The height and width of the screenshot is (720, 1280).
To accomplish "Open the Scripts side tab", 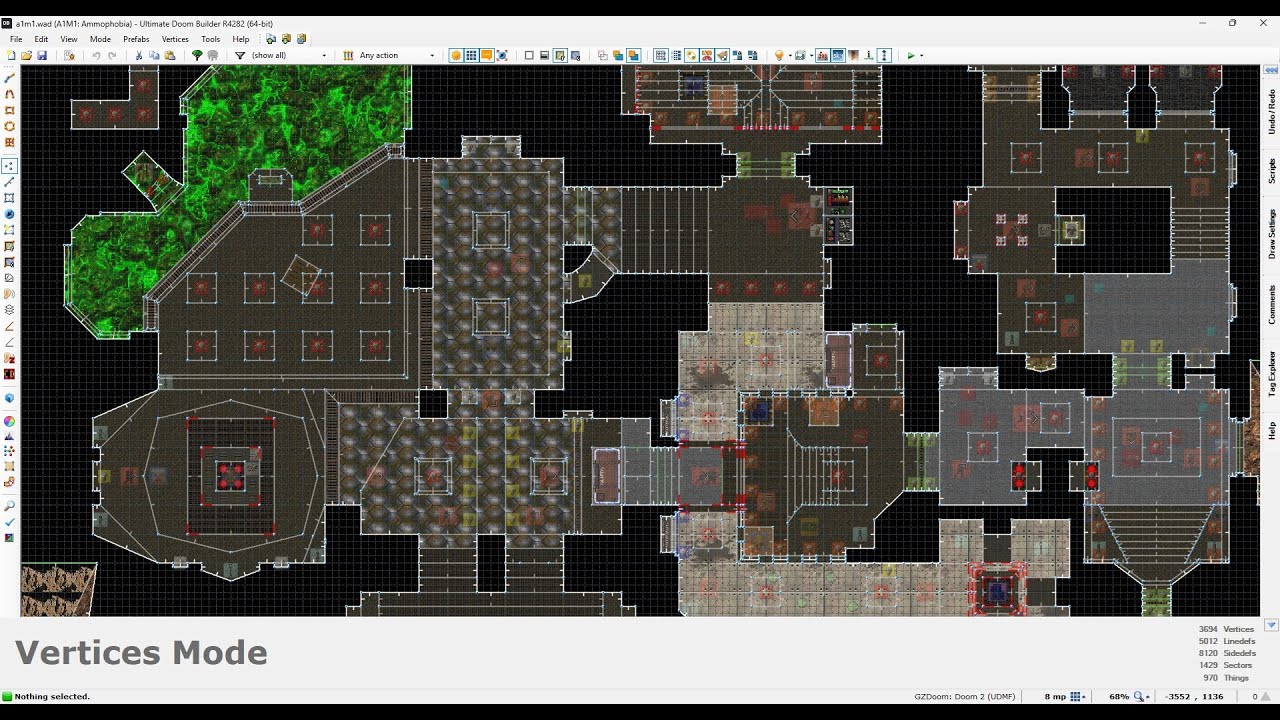I will click(x=1271, y=170).
